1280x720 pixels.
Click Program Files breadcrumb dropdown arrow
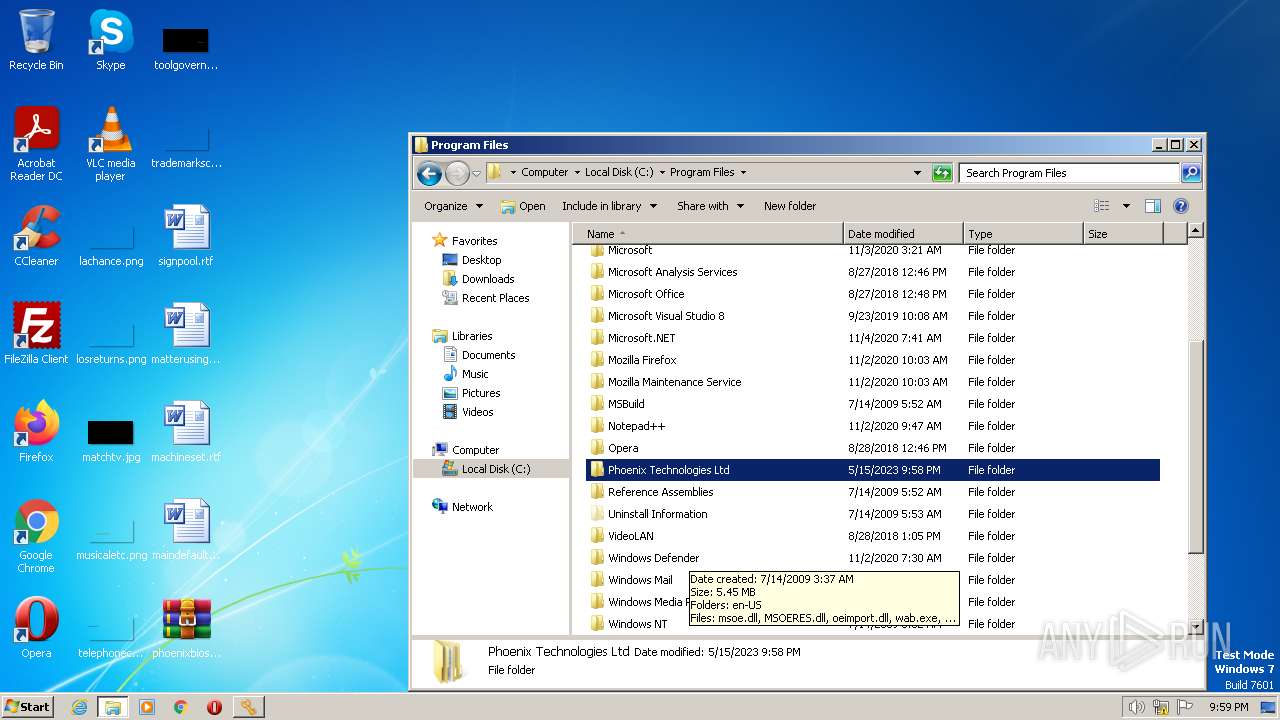coord(743,173)
